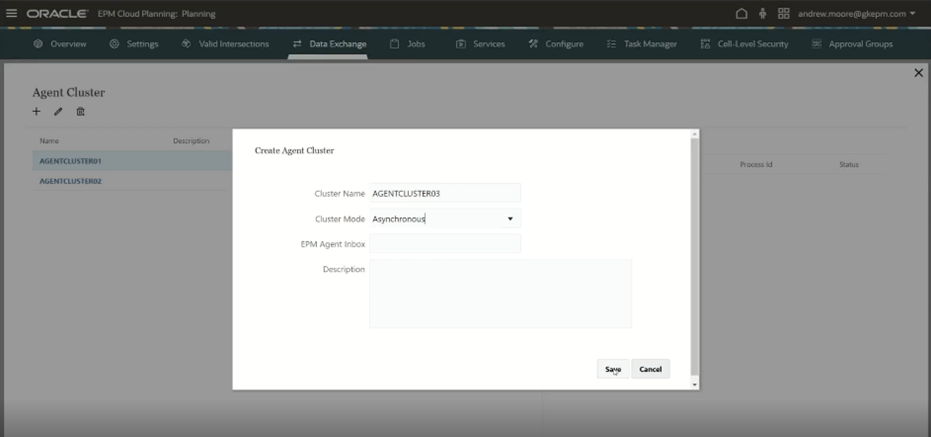Open the Task Manager tab

pos(641,44)
